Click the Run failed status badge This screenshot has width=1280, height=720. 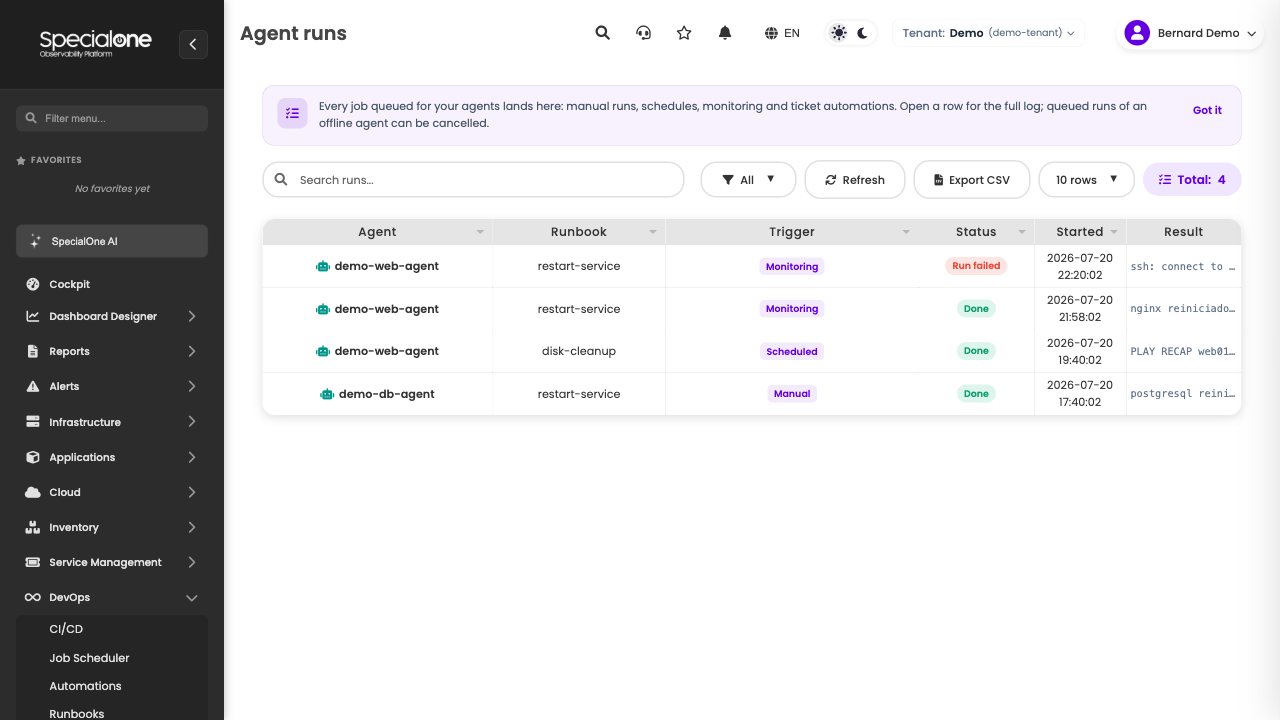976,266
